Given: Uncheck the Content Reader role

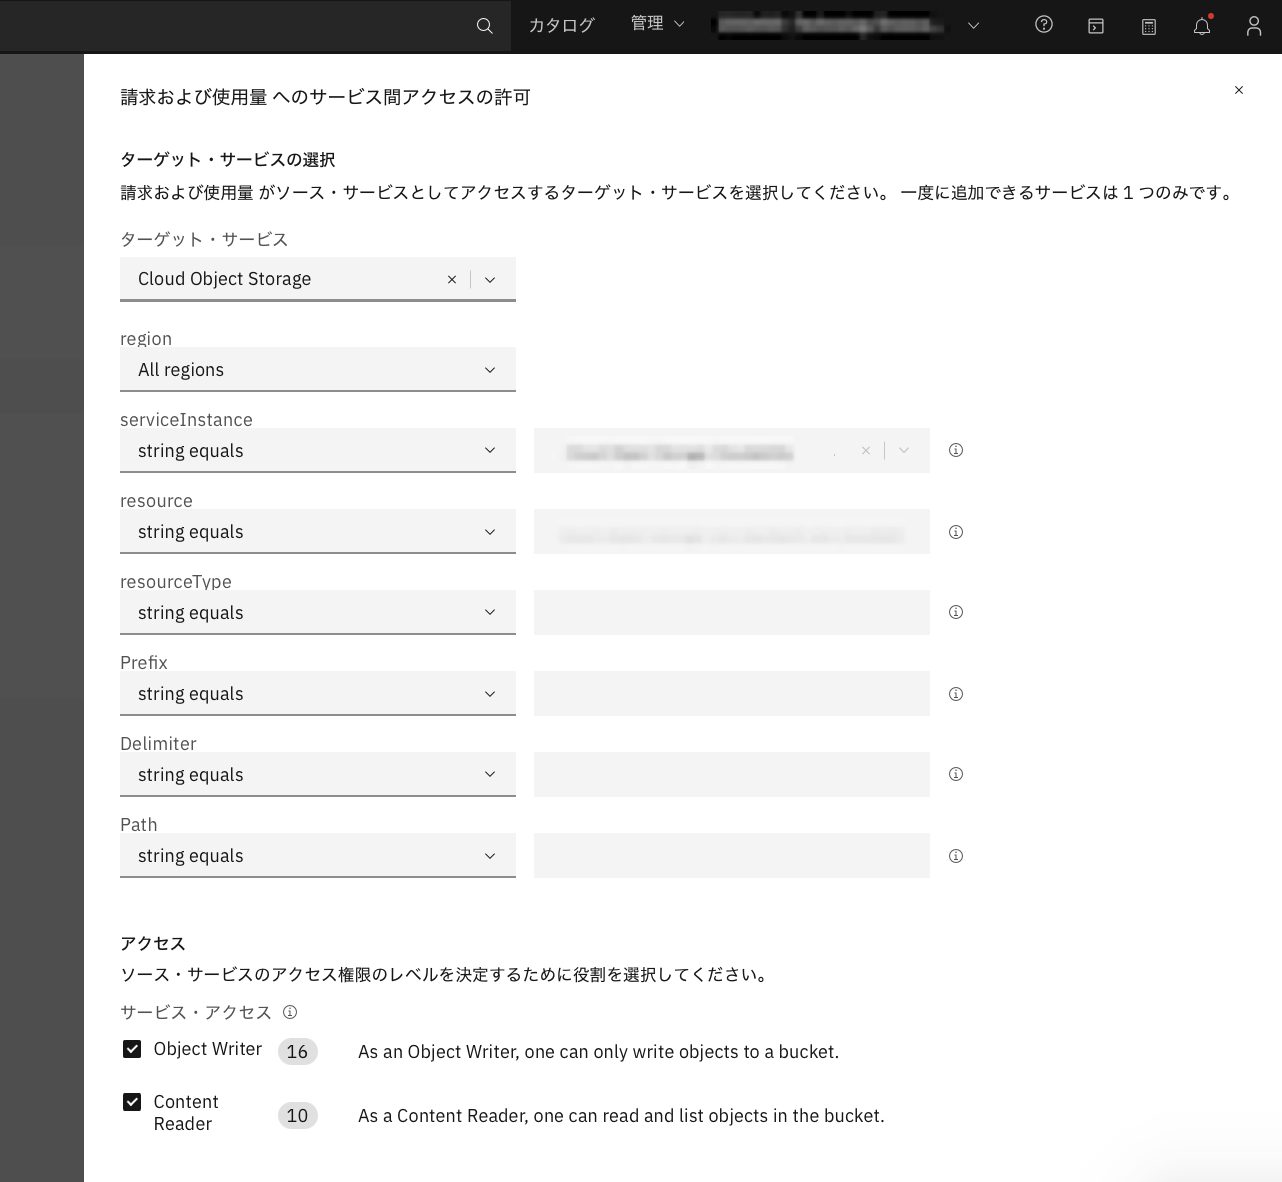Looking at the screenshot, I should click(132, 1101).
